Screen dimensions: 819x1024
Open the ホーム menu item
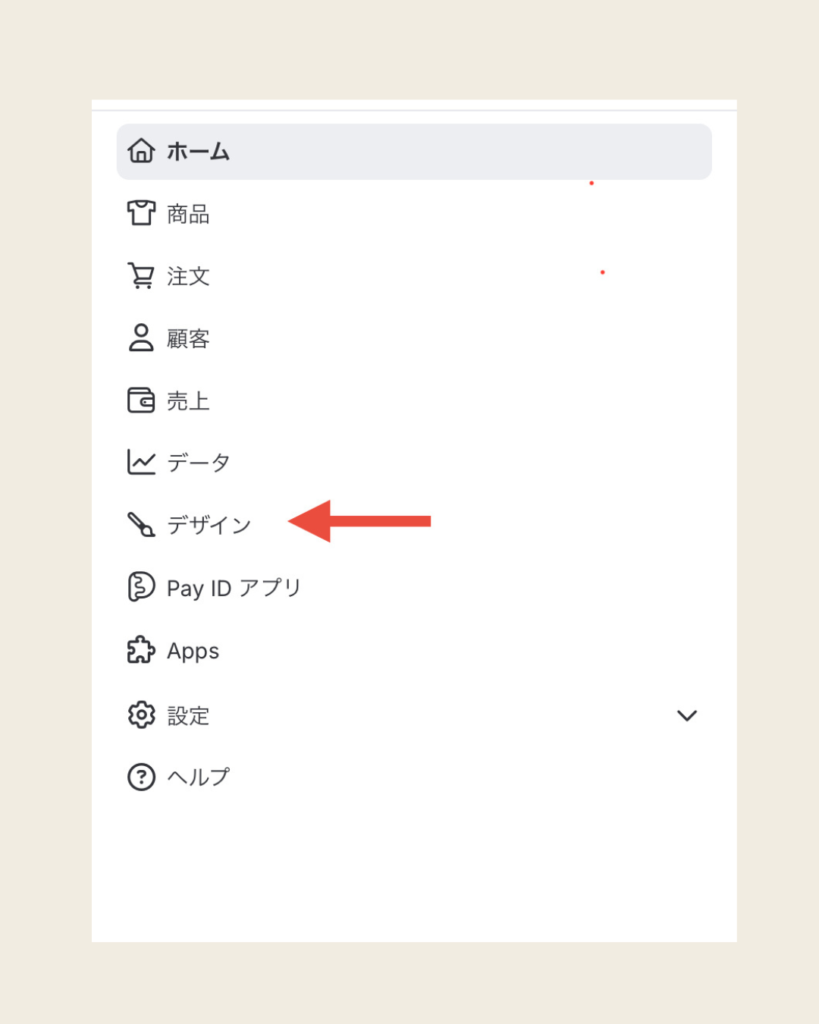(x=198, y=152)
